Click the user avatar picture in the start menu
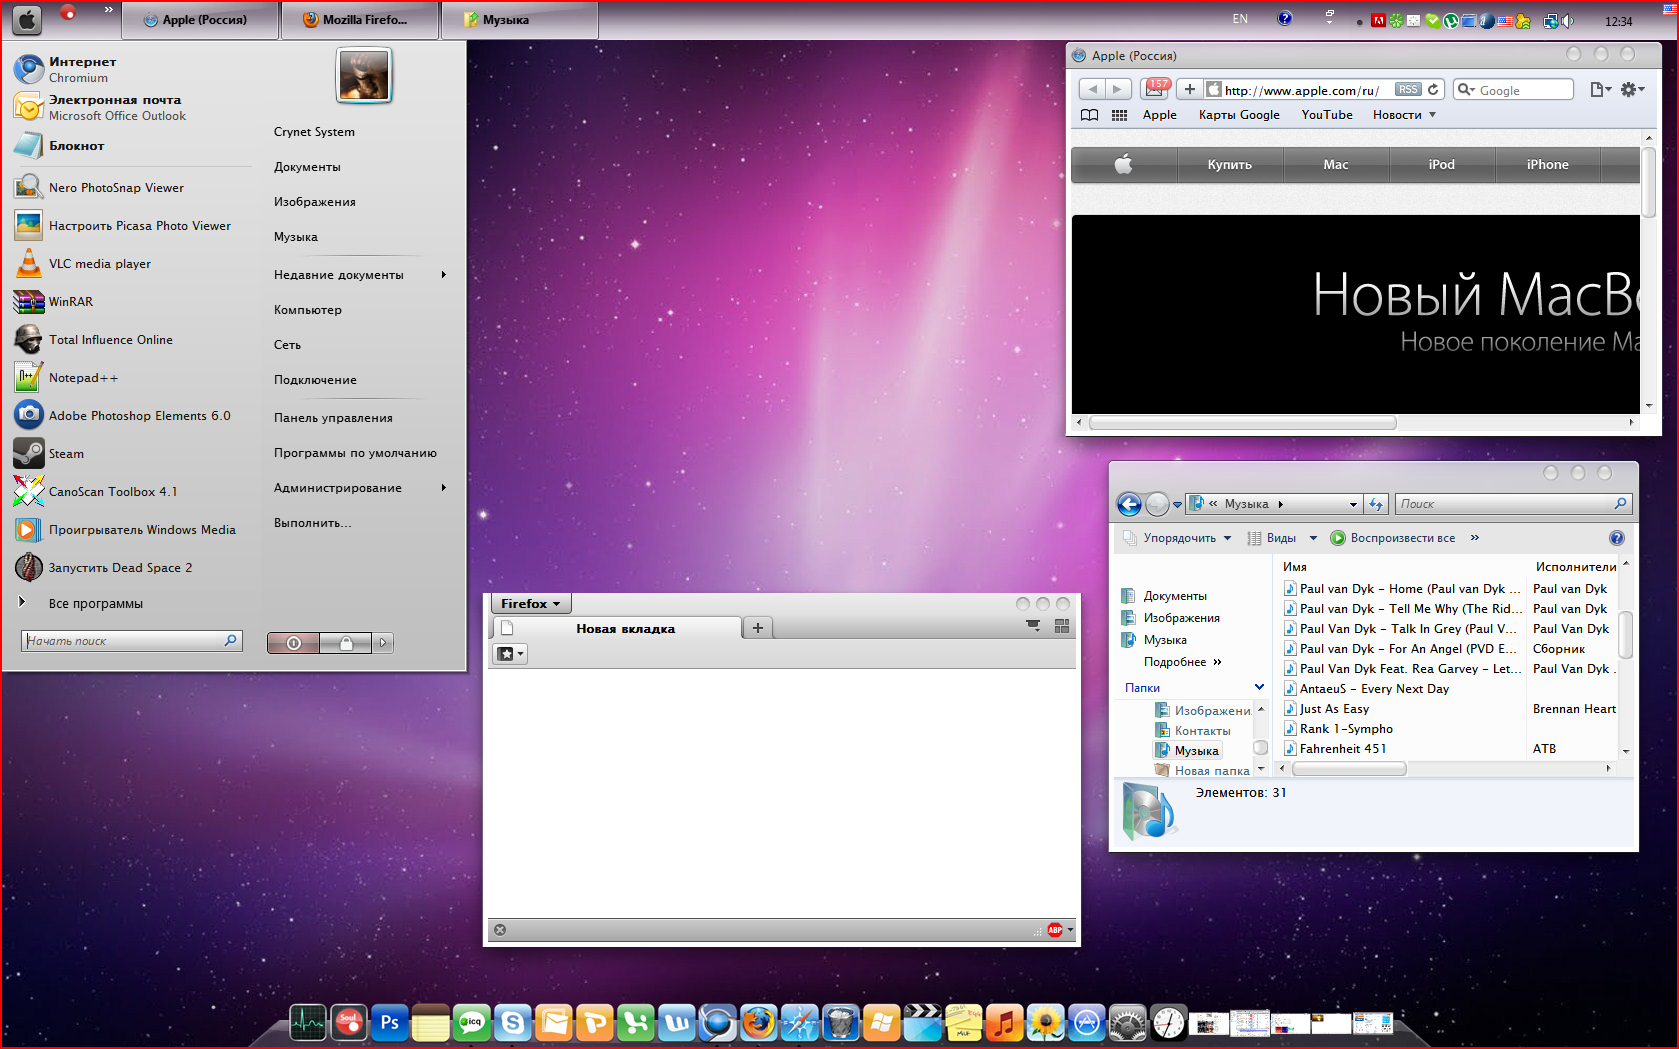The width and height of the screenshot is (1679, 1049). [364, 75]
